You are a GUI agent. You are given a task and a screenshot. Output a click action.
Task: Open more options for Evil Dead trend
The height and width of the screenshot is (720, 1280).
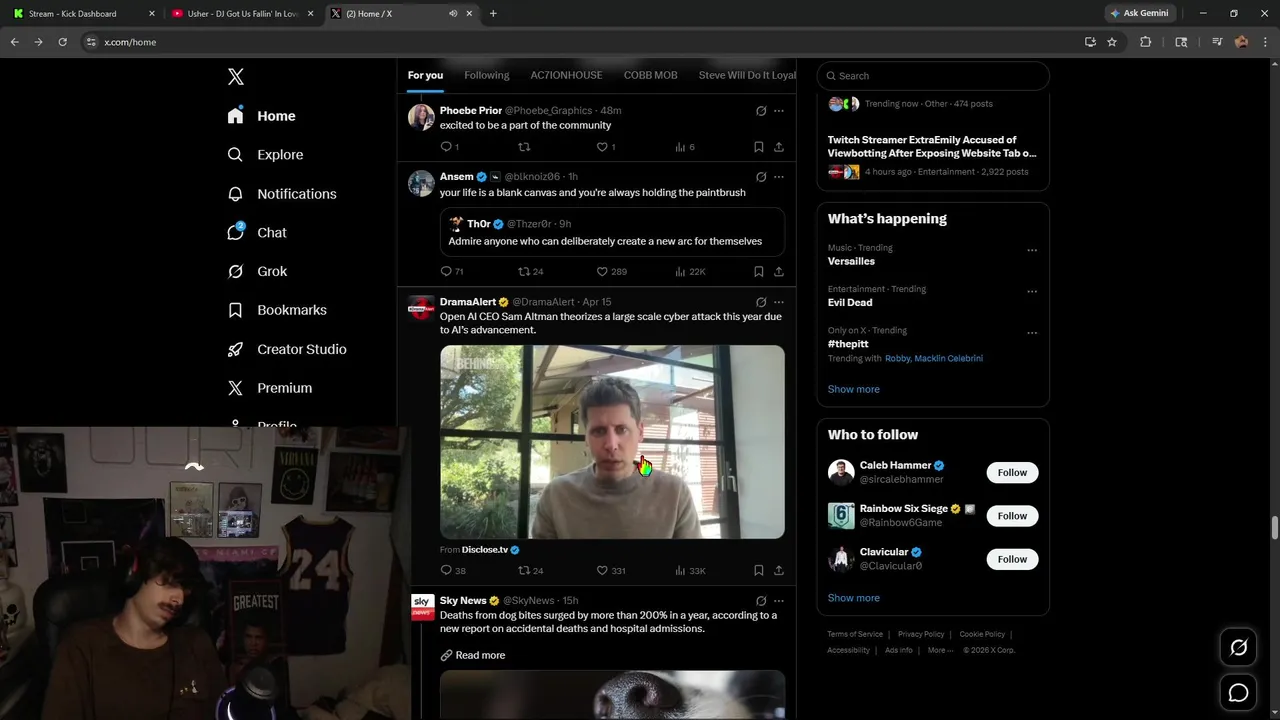tap(1032, 291)
